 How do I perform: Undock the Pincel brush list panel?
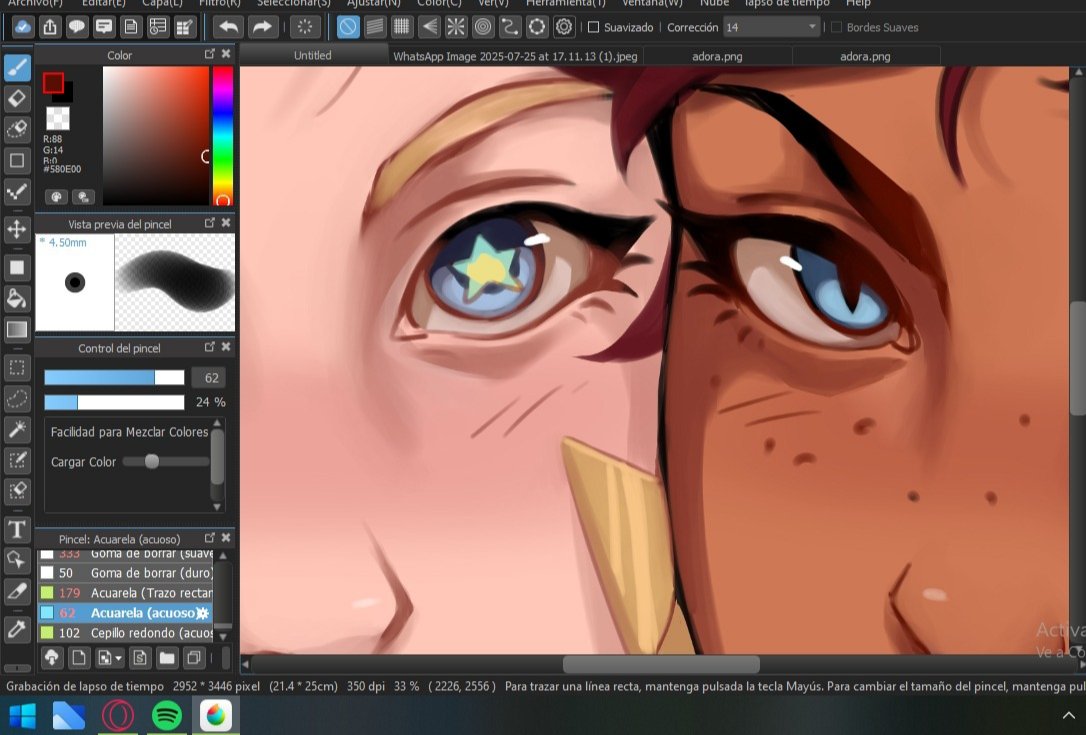click(x=210, y=538)
